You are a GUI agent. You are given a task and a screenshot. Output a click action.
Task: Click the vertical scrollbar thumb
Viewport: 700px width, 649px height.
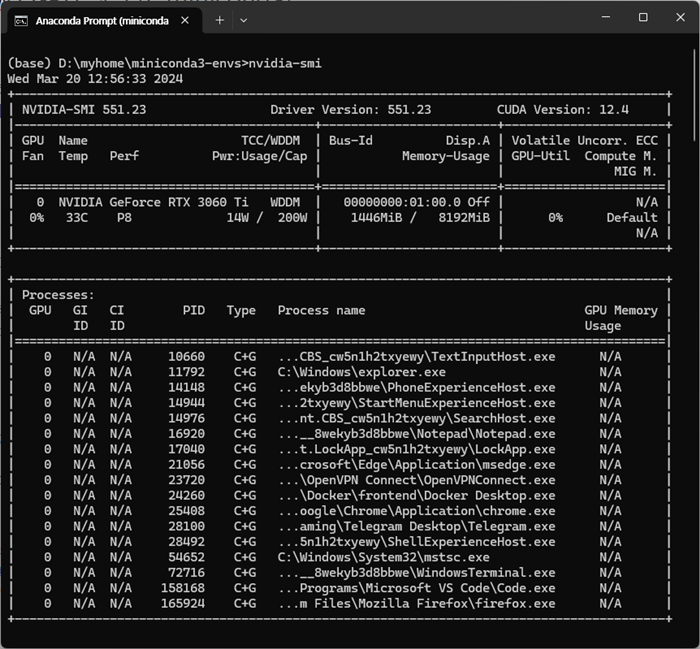696,96
